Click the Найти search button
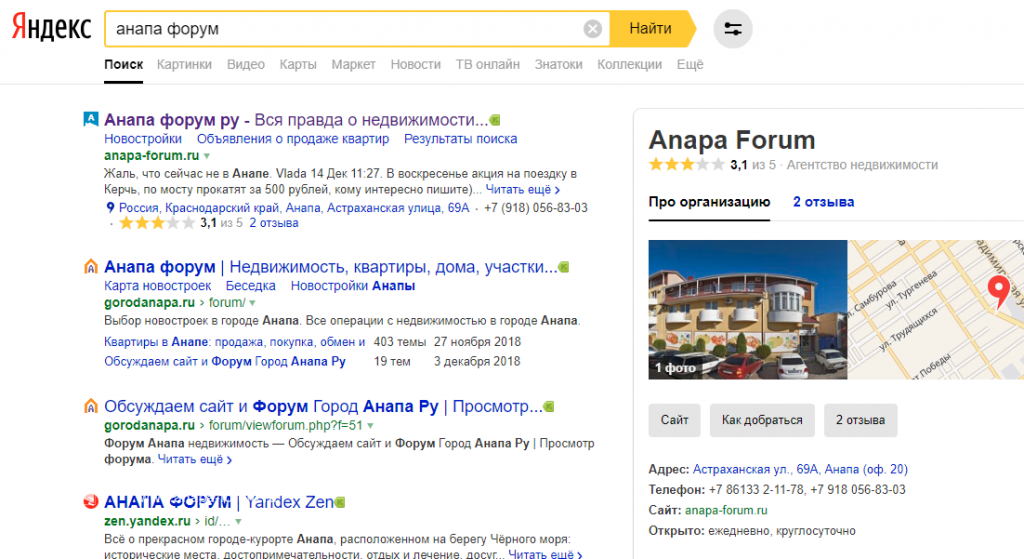 pyautogui.click(x=650, y=29)
